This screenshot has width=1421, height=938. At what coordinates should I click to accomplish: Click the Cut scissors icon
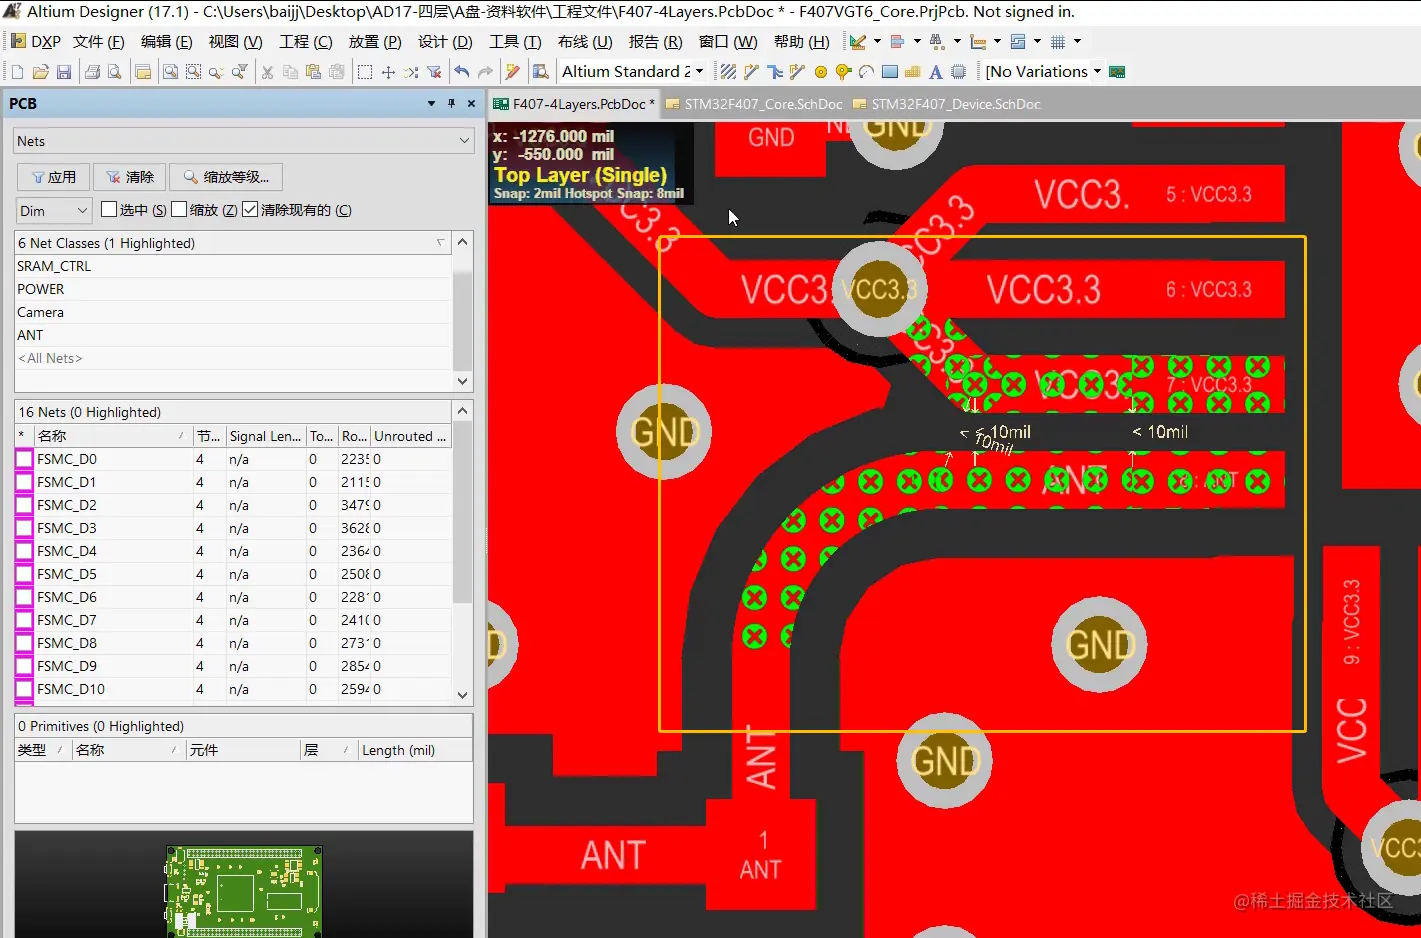[x=267, y=72]
